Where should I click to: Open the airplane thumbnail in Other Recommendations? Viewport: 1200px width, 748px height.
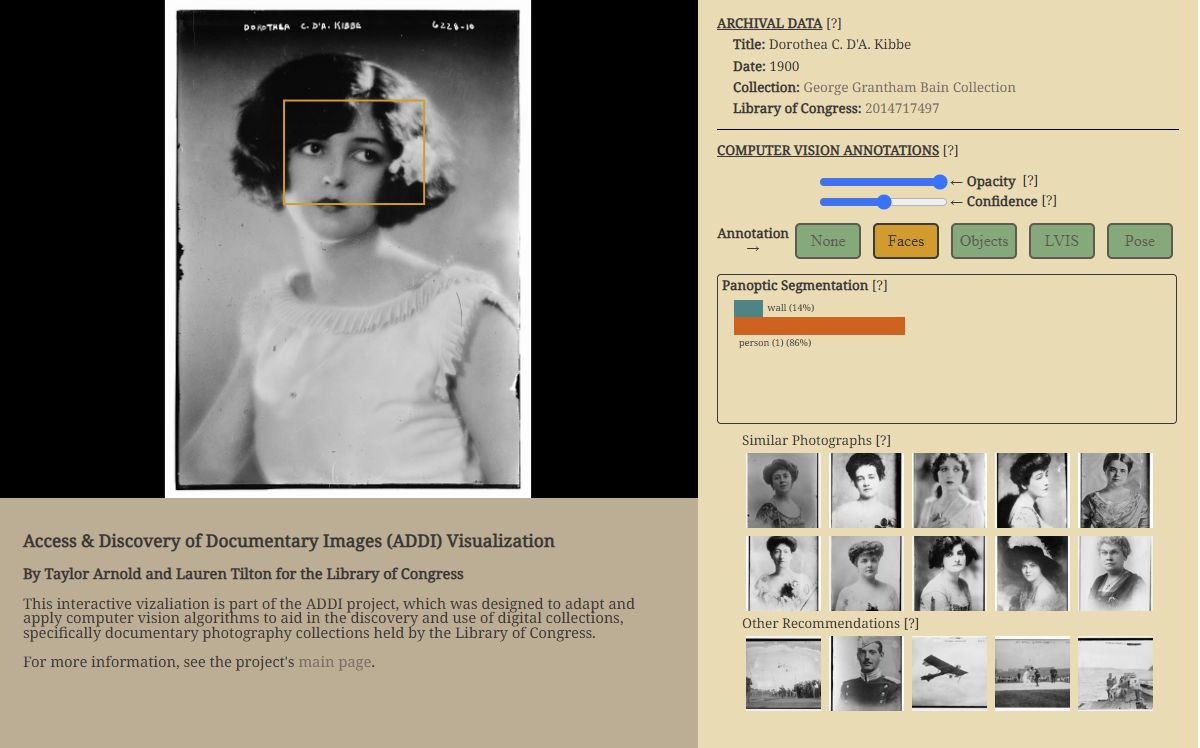[x=949, y=673]
